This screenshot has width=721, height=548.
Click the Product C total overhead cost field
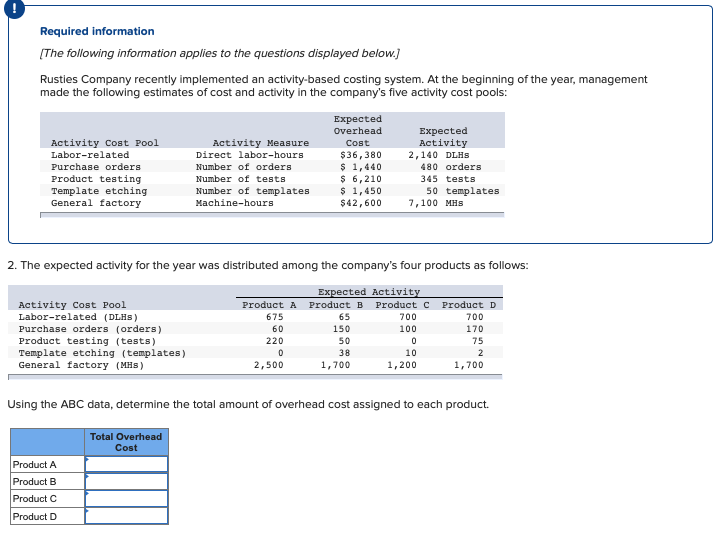point(126,498)
